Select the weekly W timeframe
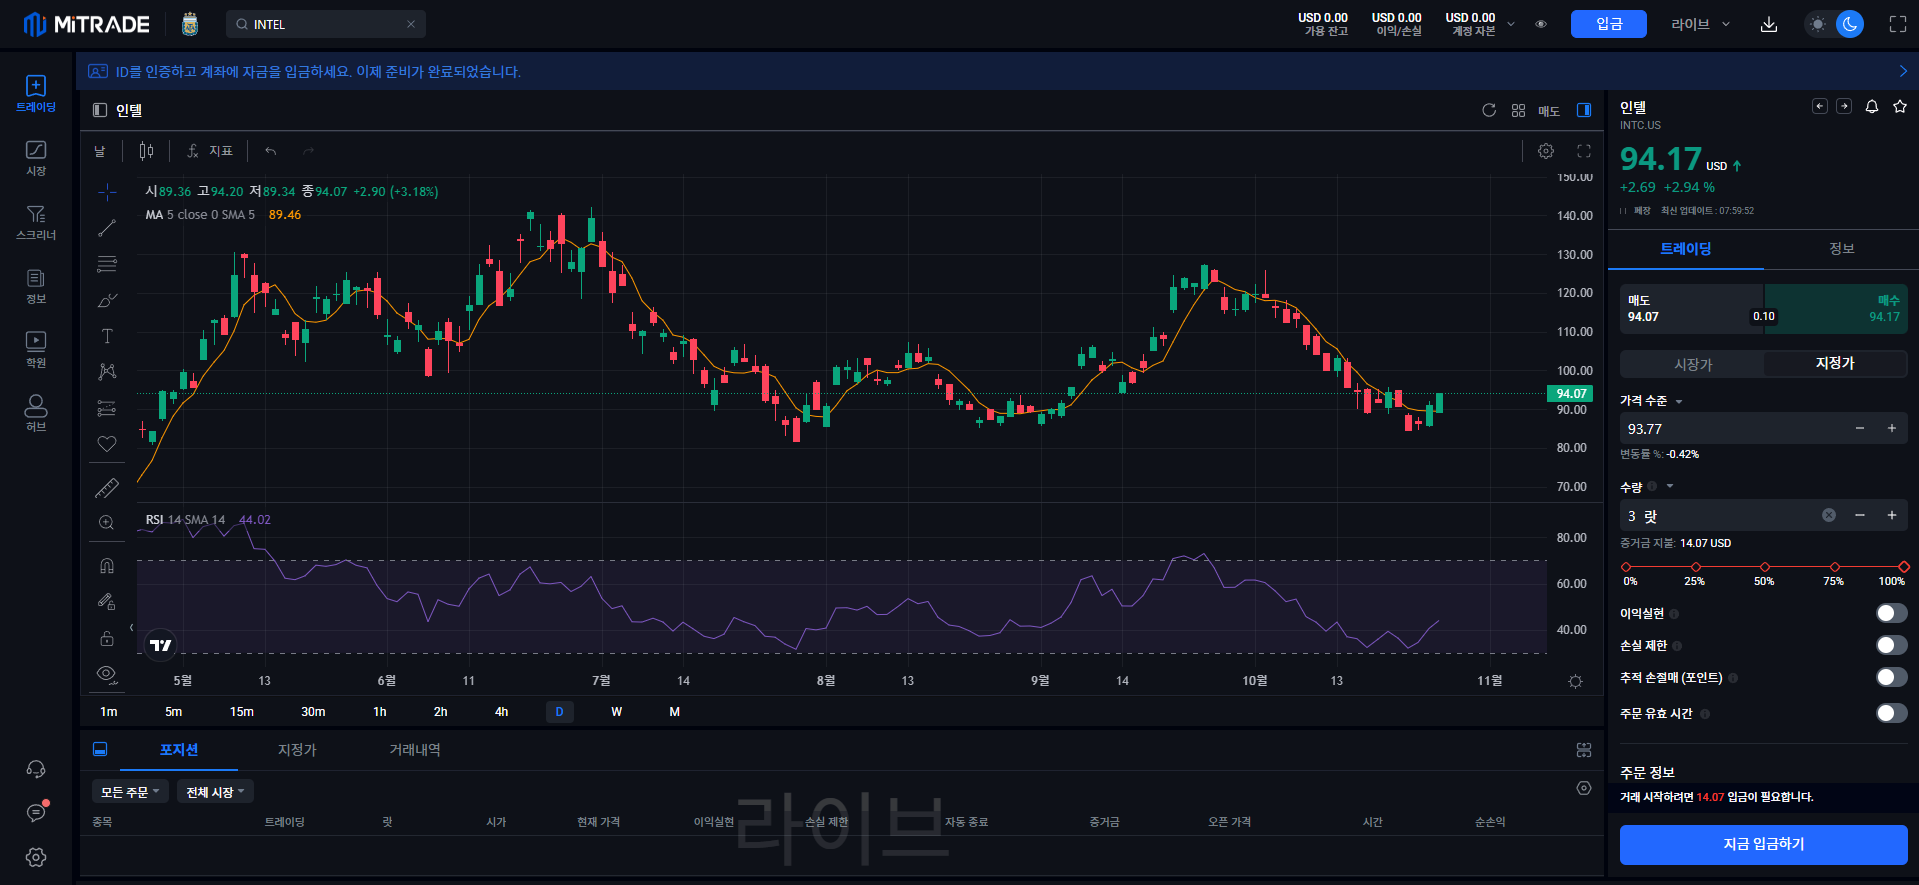 pyautogui.click(x=617, y=712)
